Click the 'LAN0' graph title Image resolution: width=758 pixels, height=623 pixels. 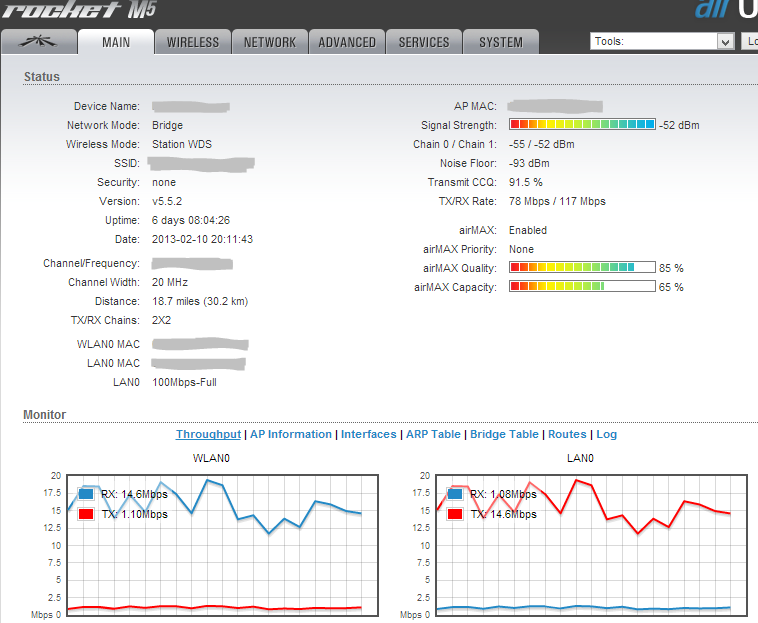tap(580, 458)
